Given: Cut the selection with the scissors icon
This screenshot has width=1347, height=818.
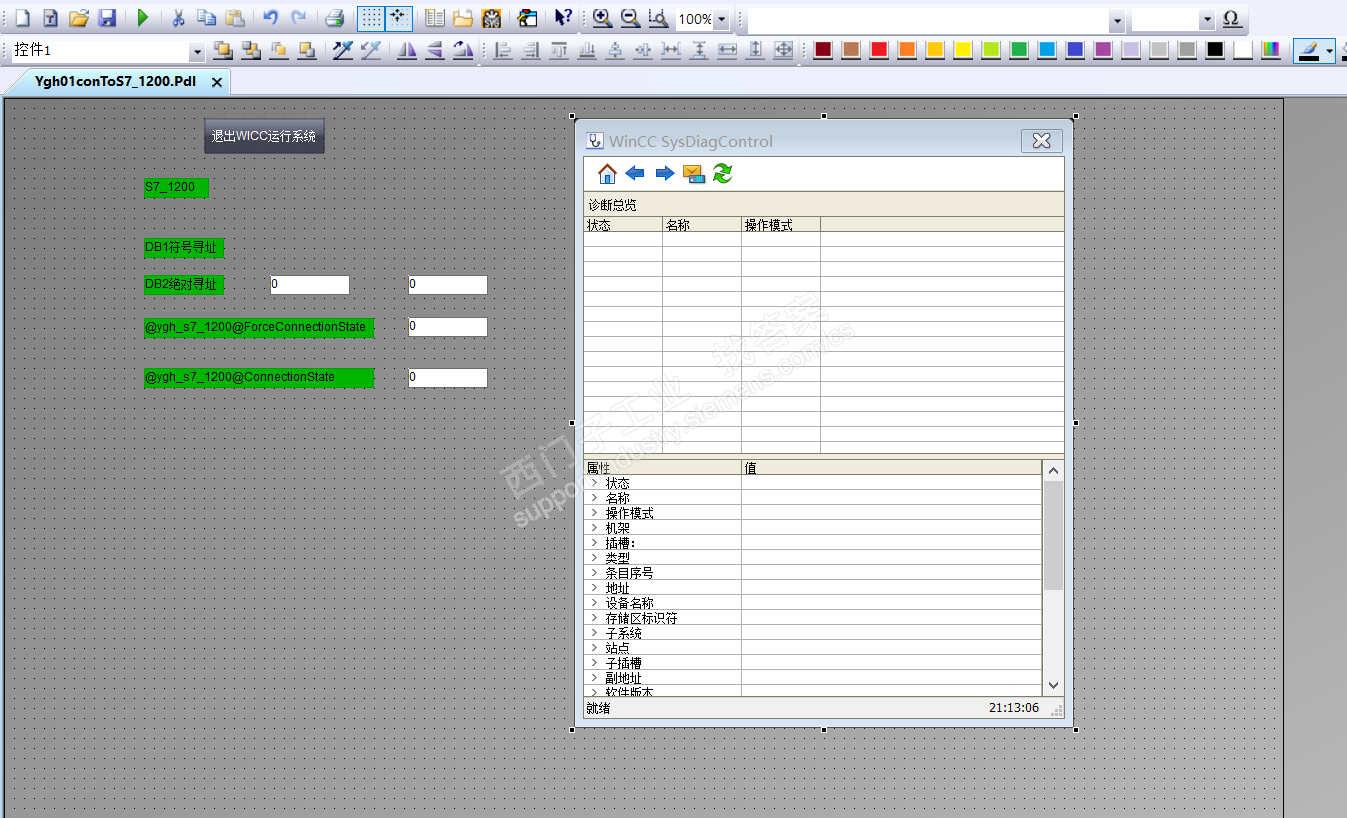Looking at the screenshot, I should [178, 18].
